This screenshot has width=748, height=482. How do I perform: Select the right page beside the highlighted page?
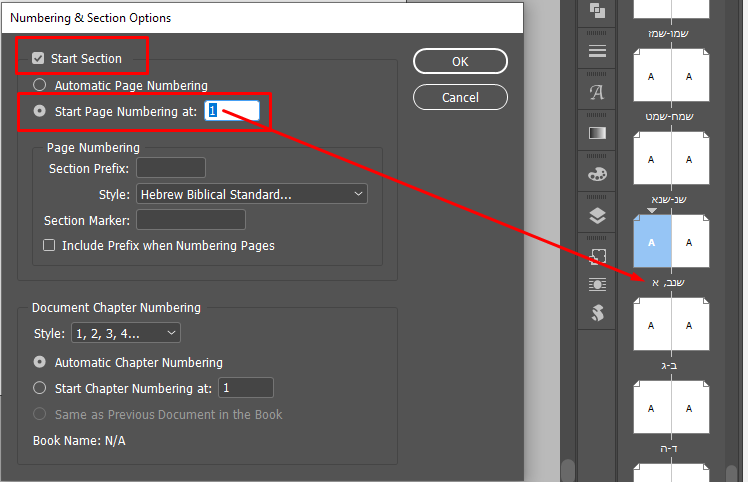tap(690, 241)
